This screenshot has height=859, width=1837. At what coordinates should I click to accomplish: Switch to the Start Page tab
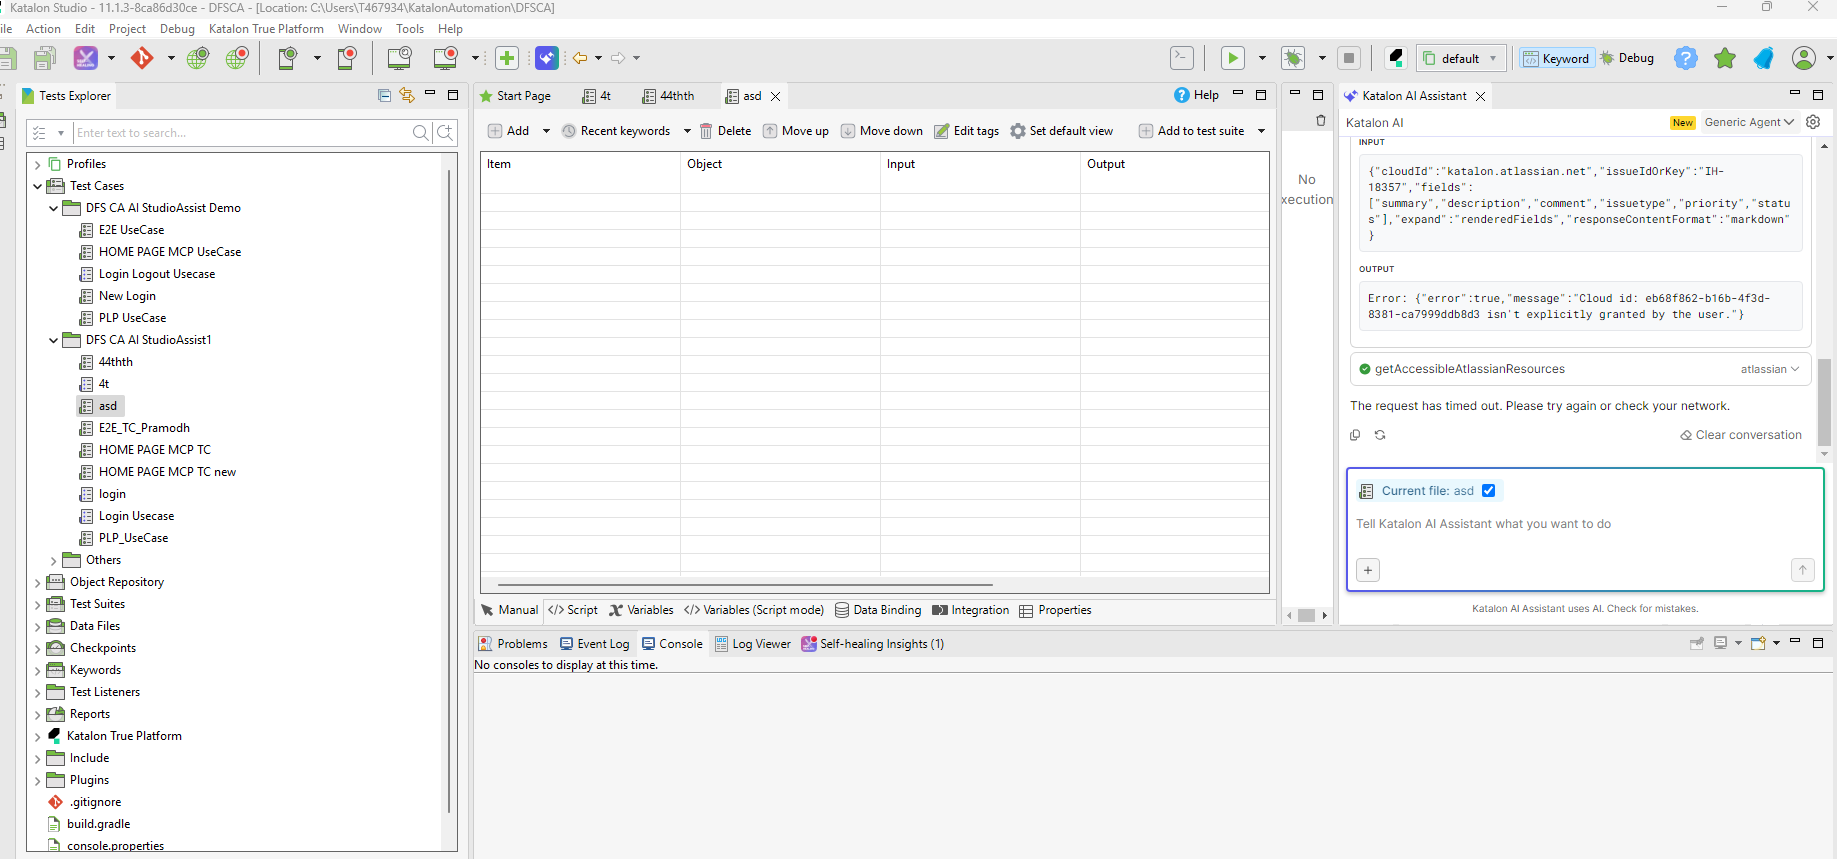[515, 96]
